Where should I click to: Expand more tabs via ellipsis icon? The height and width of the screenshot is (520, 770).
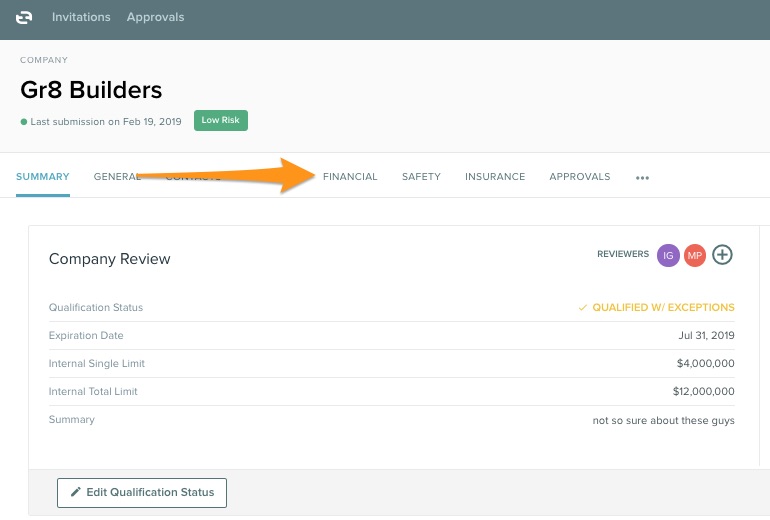[x=642, y=177]
